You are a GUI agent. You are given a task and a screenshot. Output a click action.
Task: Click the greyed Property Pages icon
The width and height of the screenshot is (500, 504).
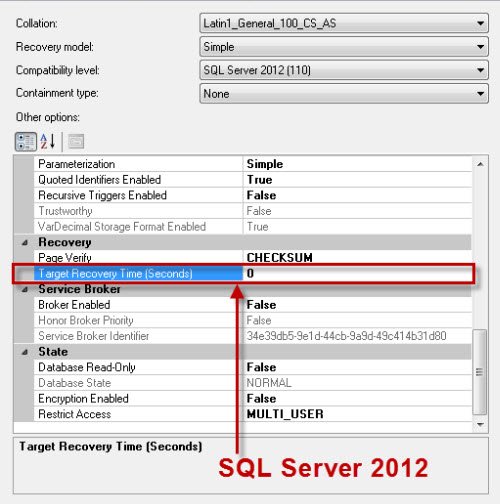(x=76, y=141)
